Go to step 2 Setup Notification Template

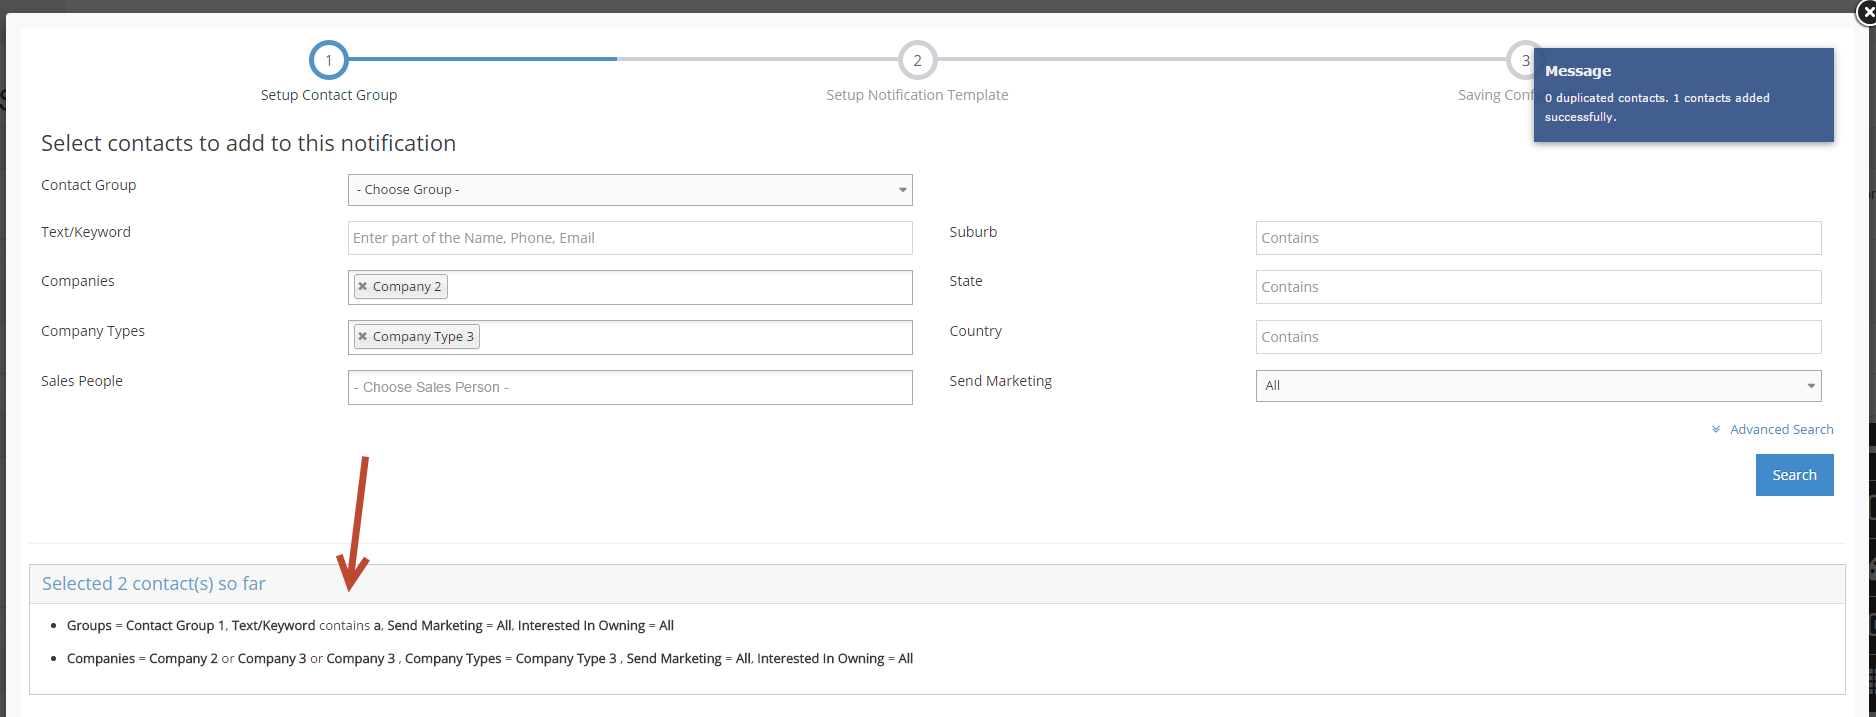(917, 60)
